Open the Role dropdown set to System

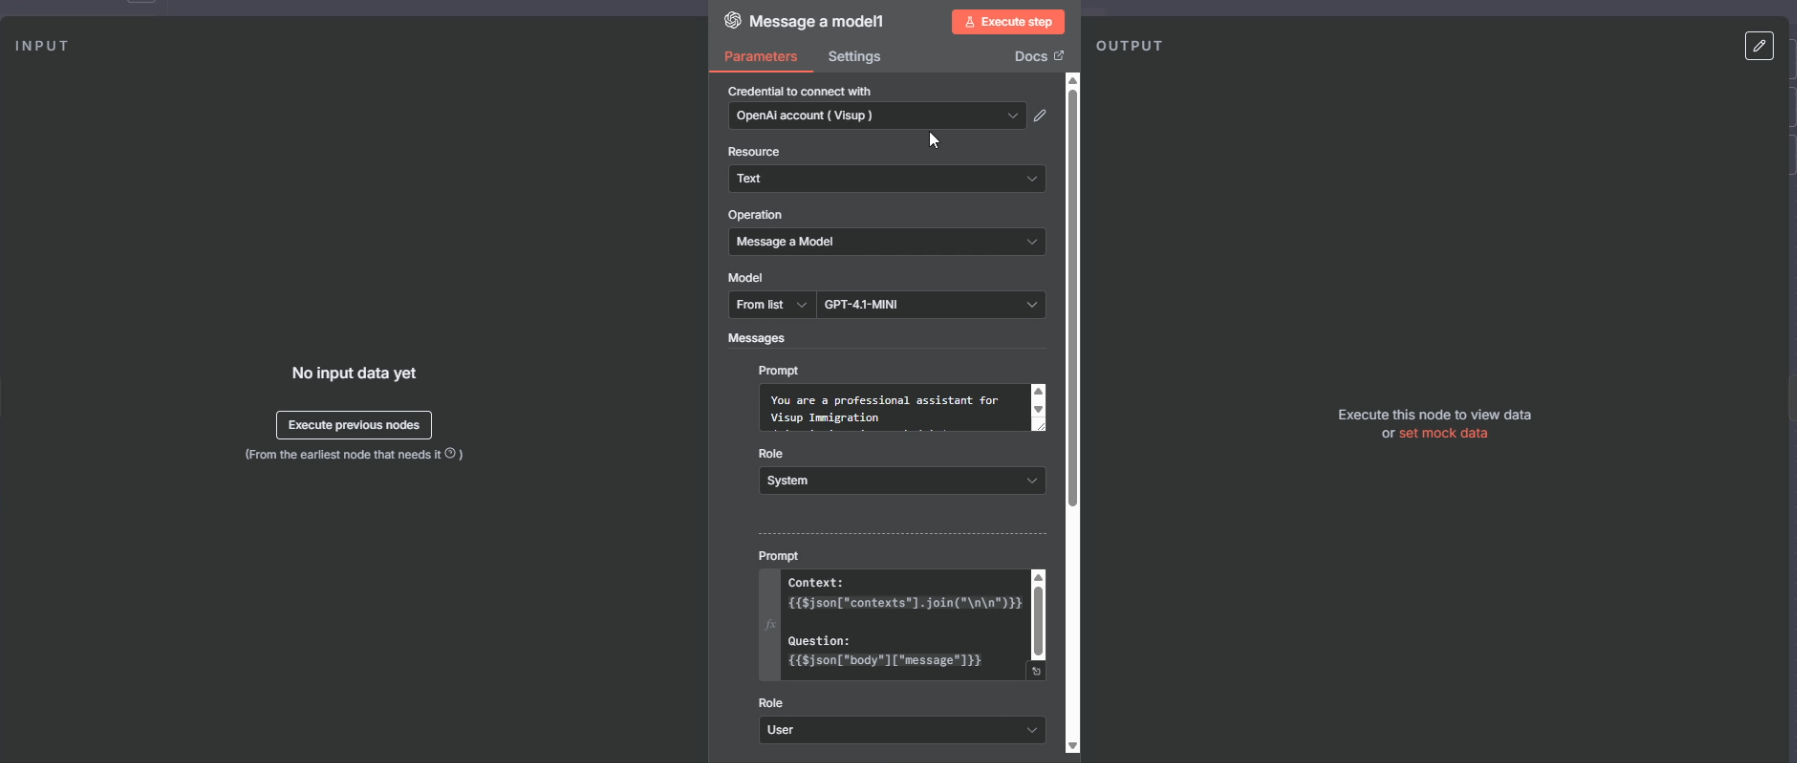point(901,481)
